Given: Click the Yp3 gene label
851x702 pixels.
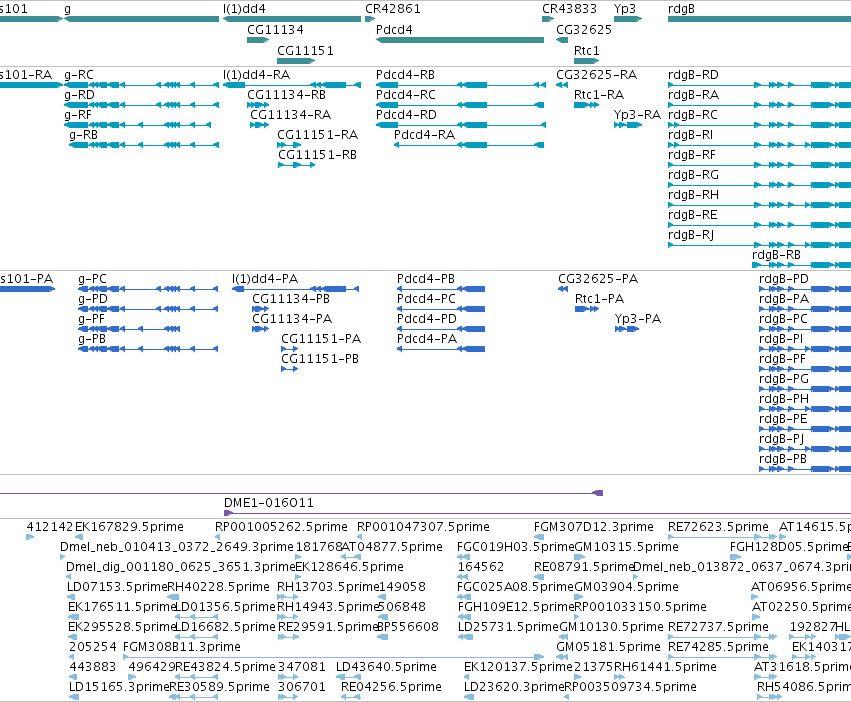Looking at the screenshot, I should click(x=625, y=9).
